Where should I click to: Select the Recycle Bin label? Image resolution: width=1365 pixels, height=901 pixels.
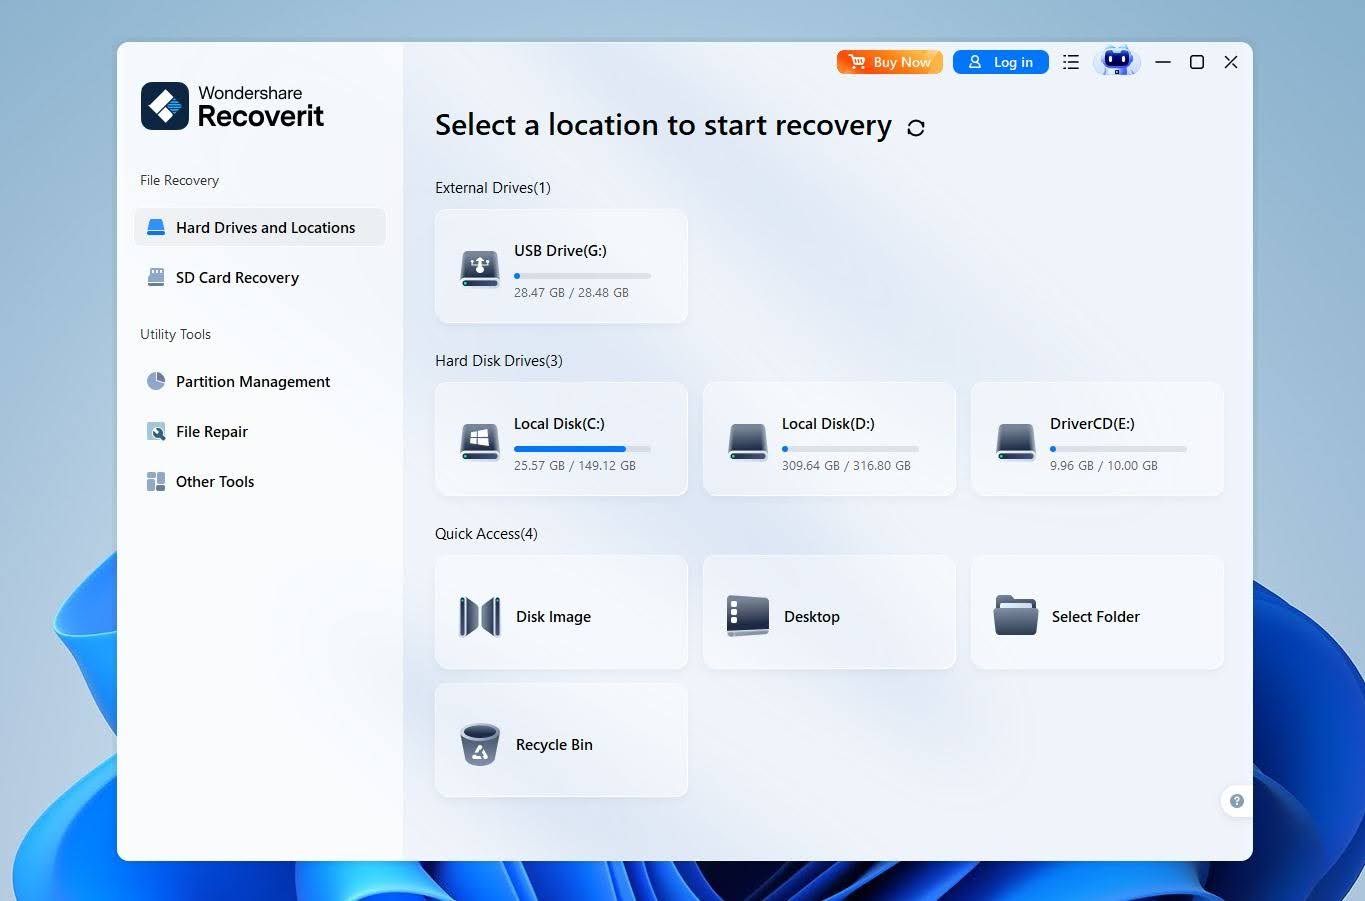[x=554, y=745]
